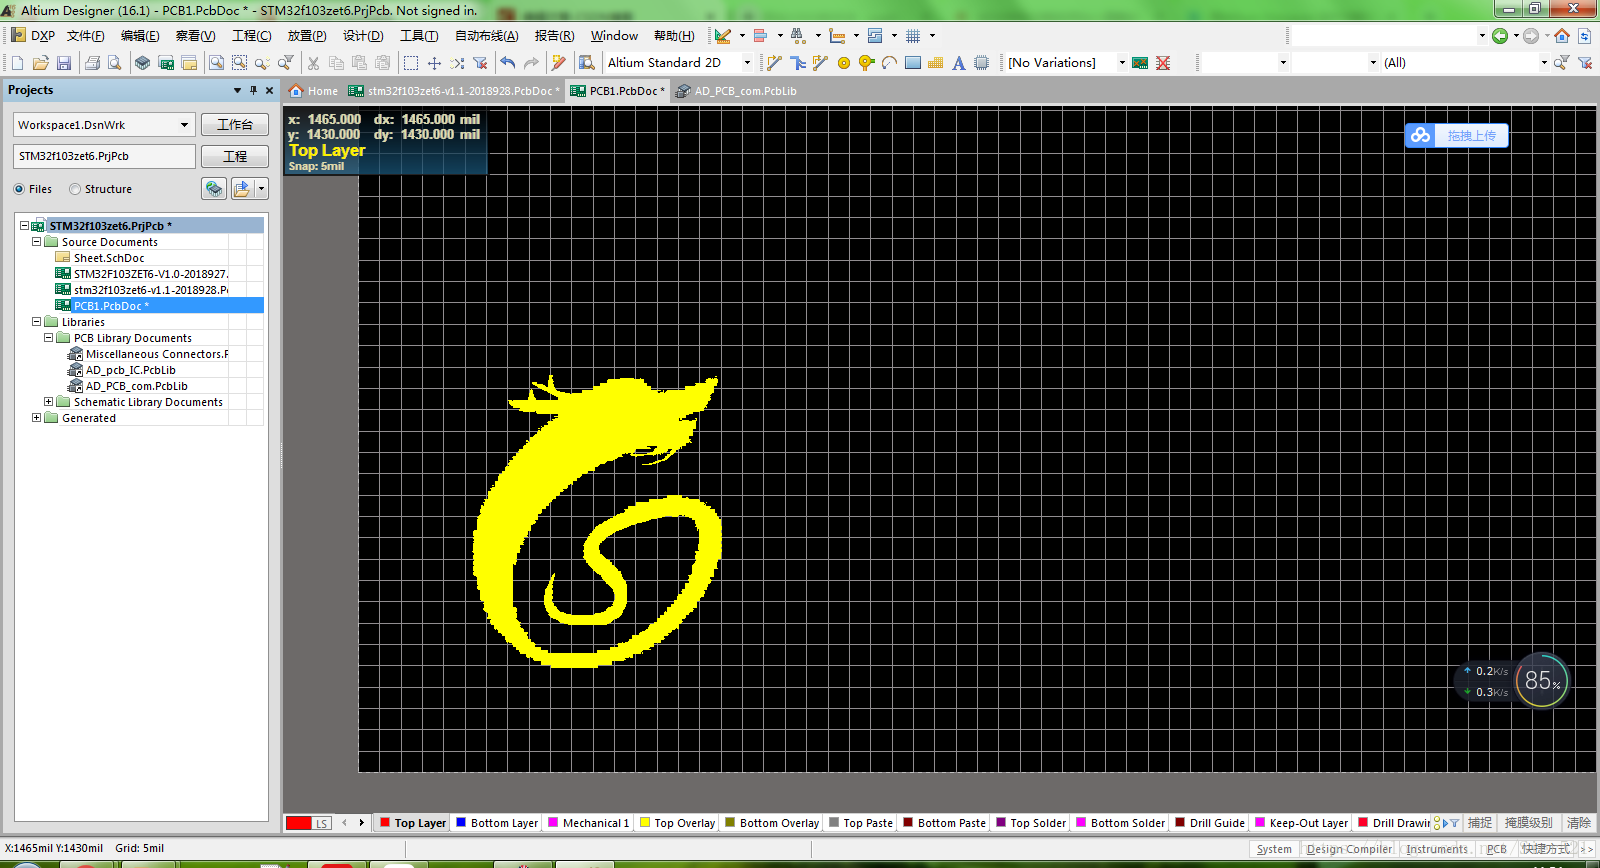Screen dimensions: 1600x868
Task: Select the Place Component chip icon
Action: click(x=981, y=63)
